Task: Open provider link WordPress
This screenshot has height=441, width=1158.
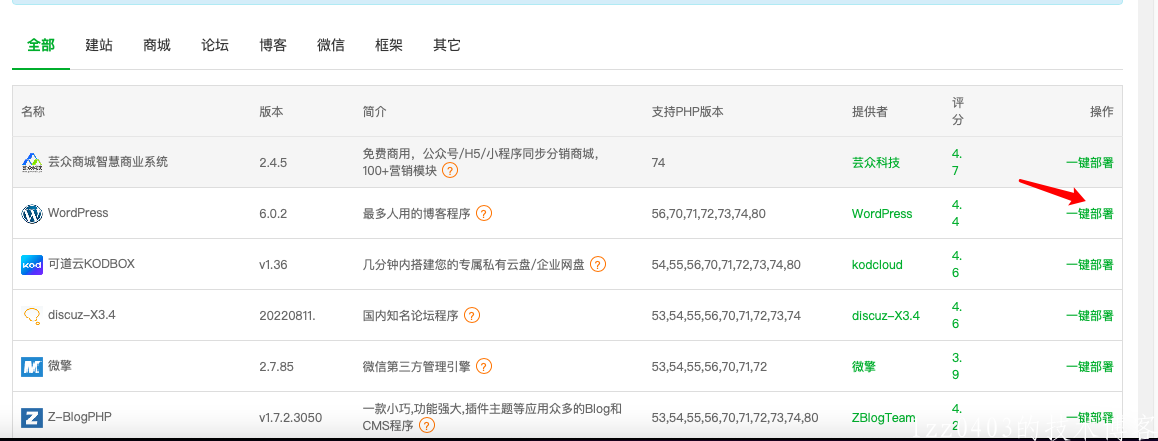Action: (882, 213)
